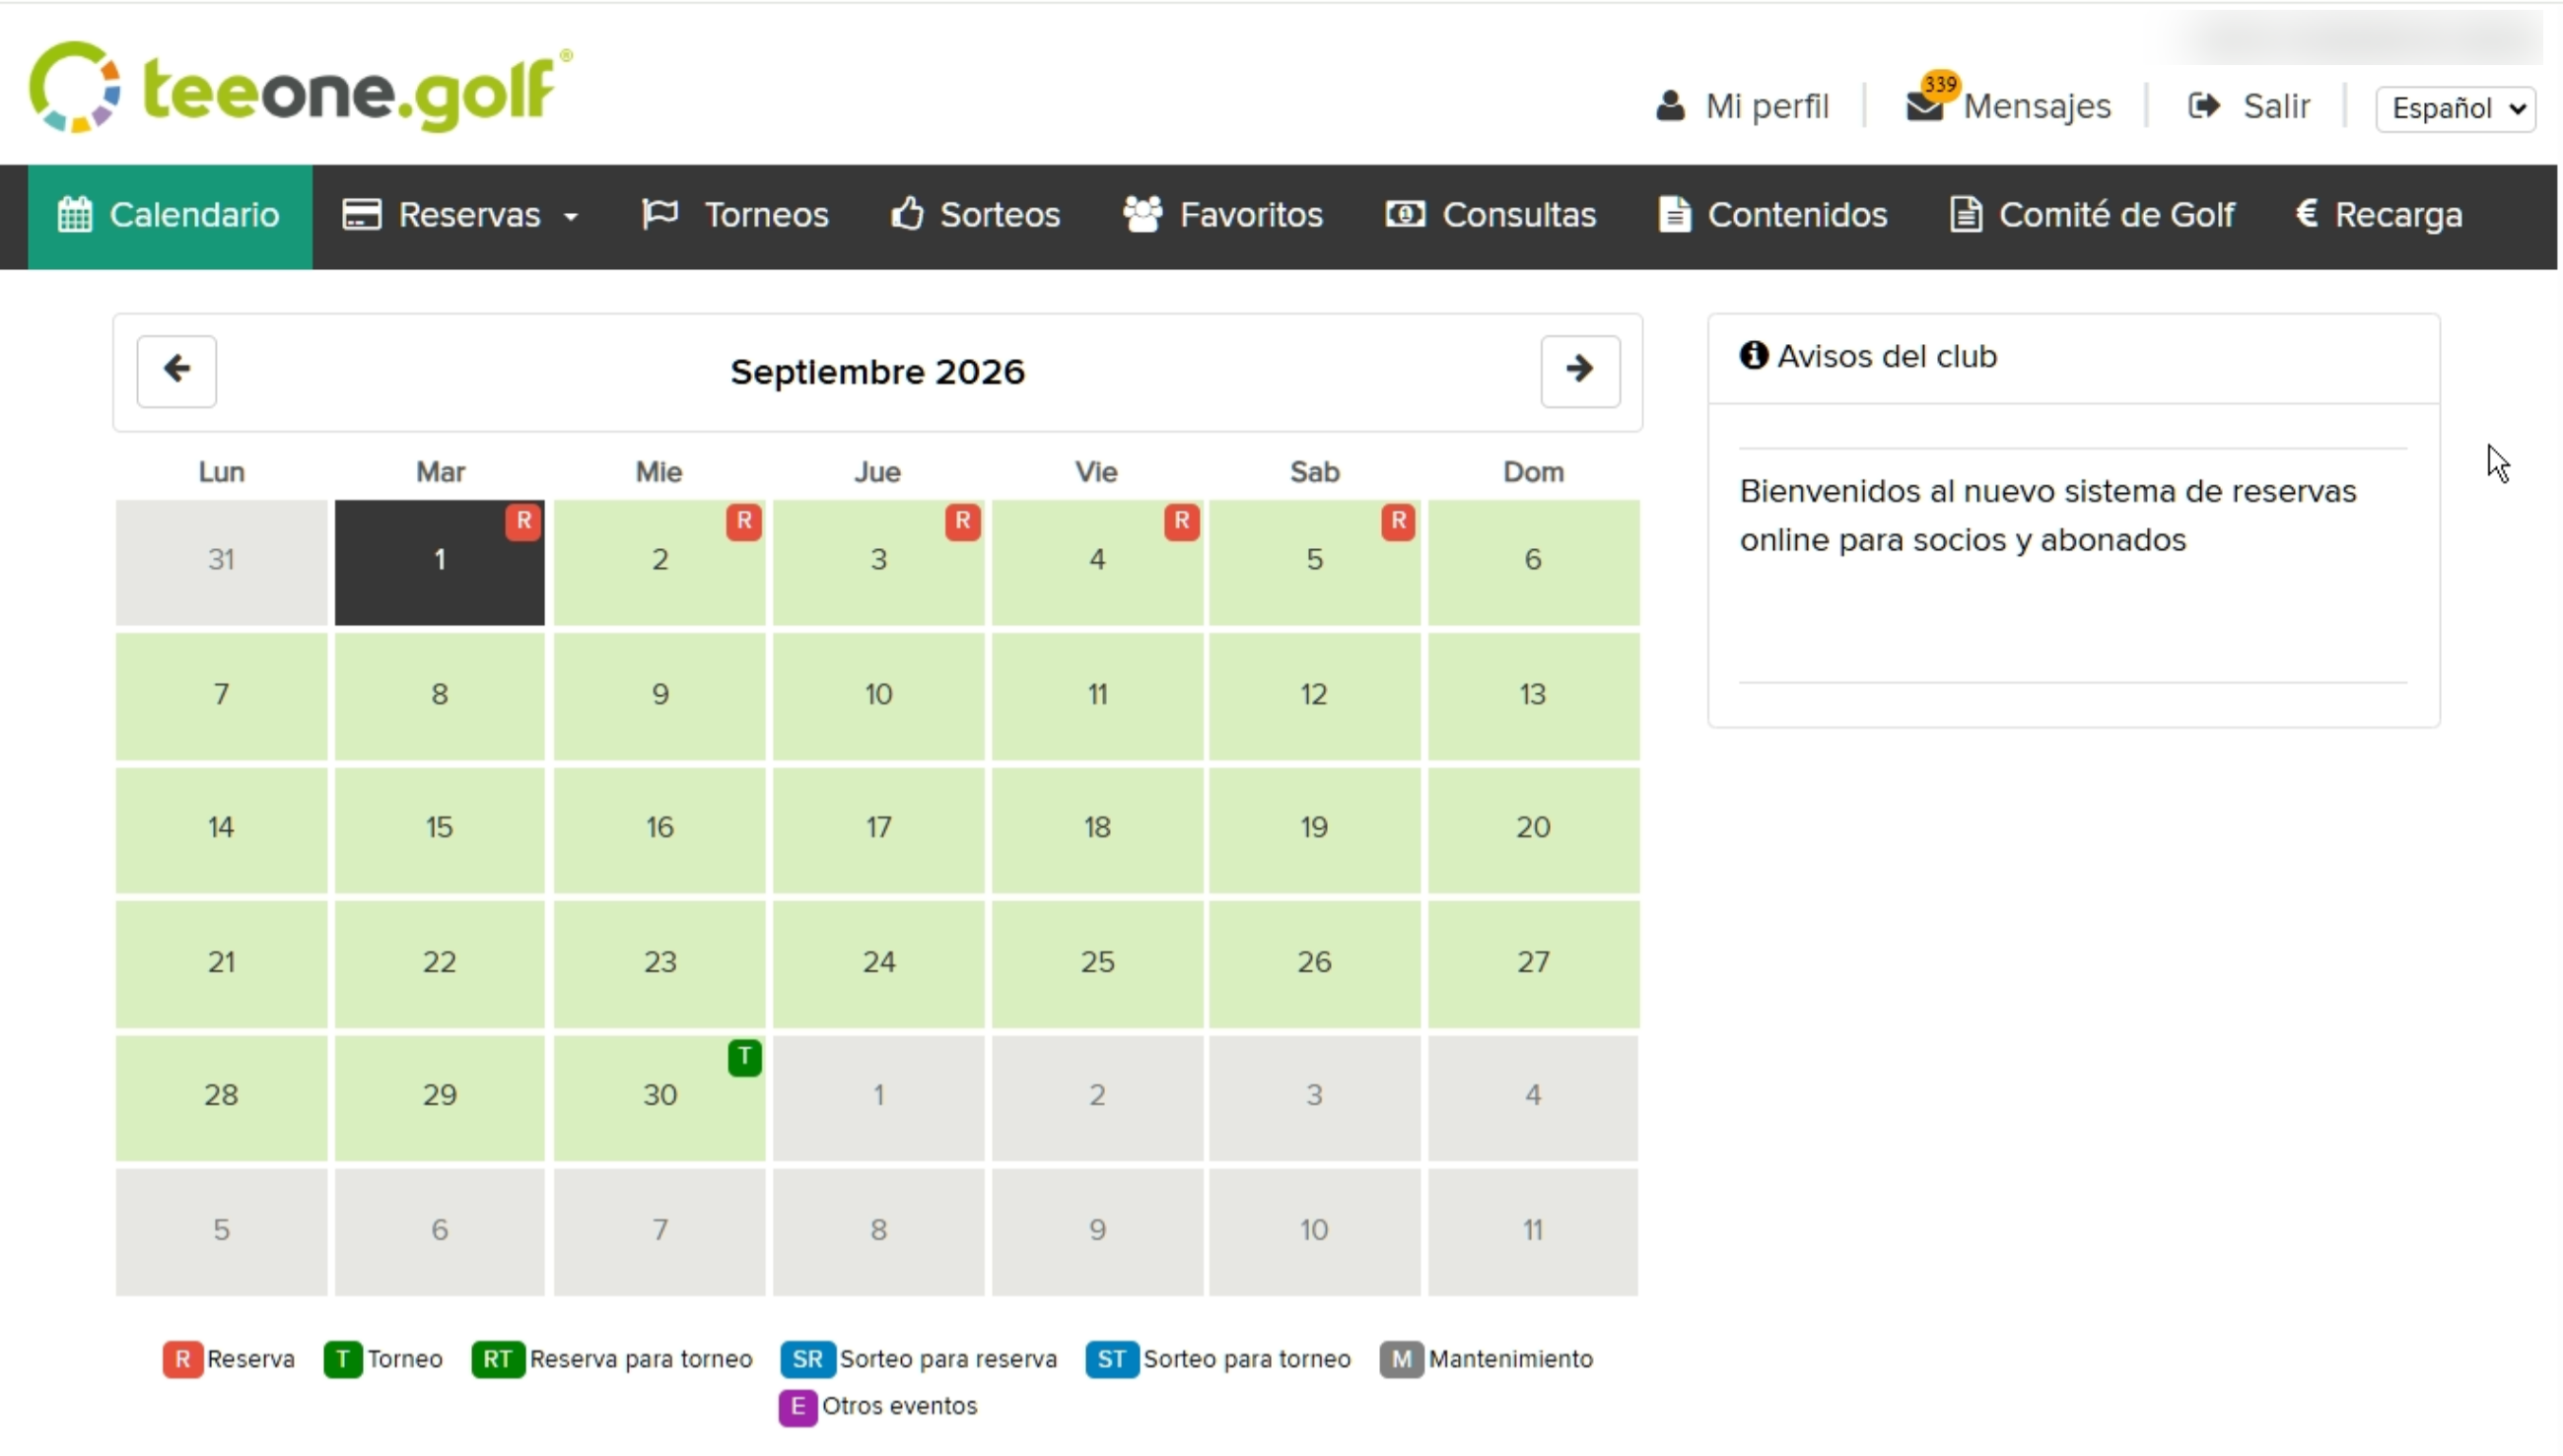
Task: Click the Torneos flag icon
Action: [x=660, y=214]
